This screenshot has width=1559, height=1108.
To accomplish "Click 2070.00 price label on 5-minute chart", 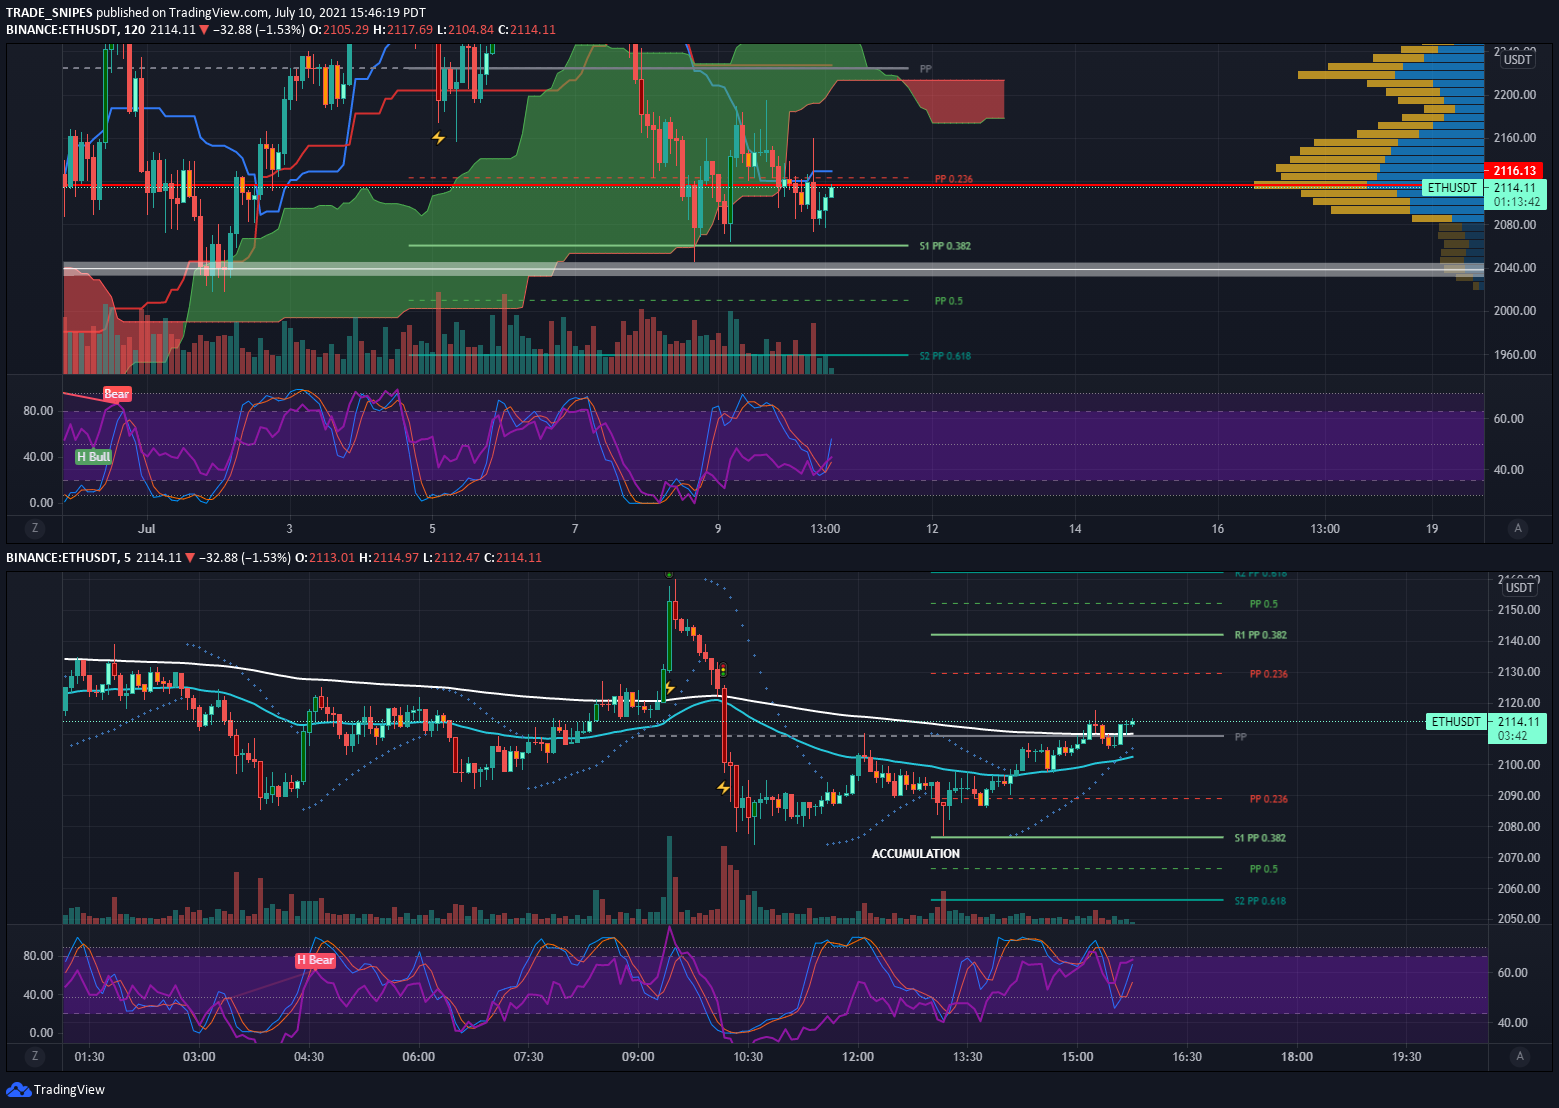I will [x=1519, y=858].
